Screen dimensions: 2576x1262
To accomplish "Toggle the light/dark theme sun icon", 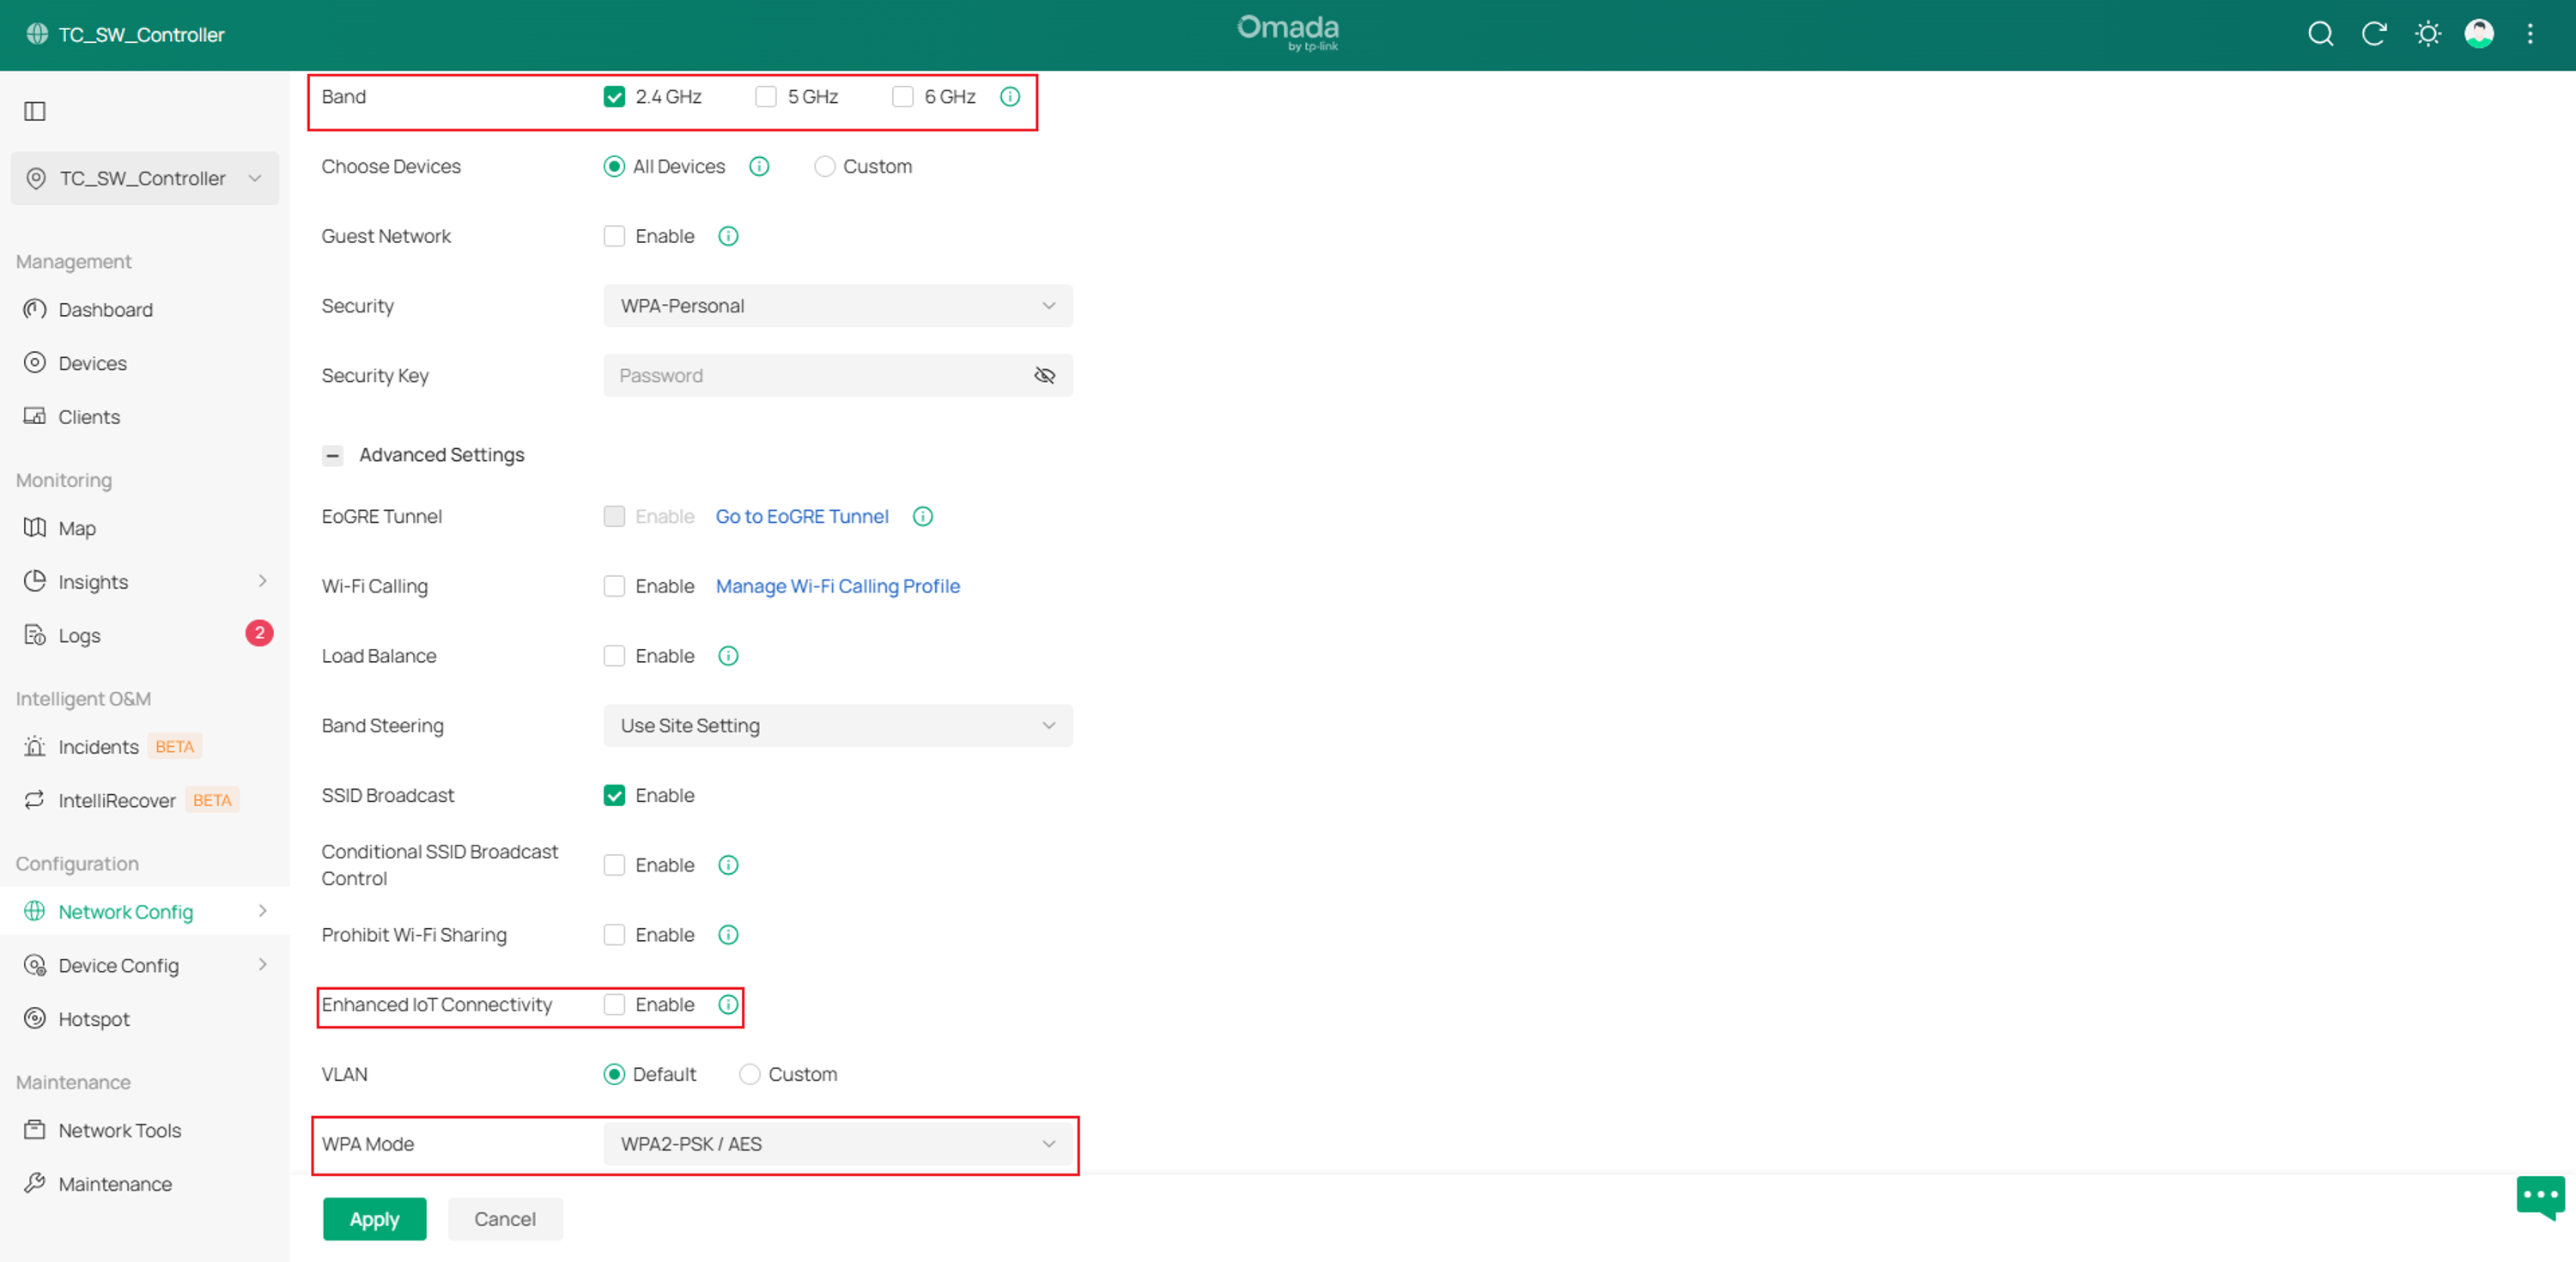I will 2428,34.
